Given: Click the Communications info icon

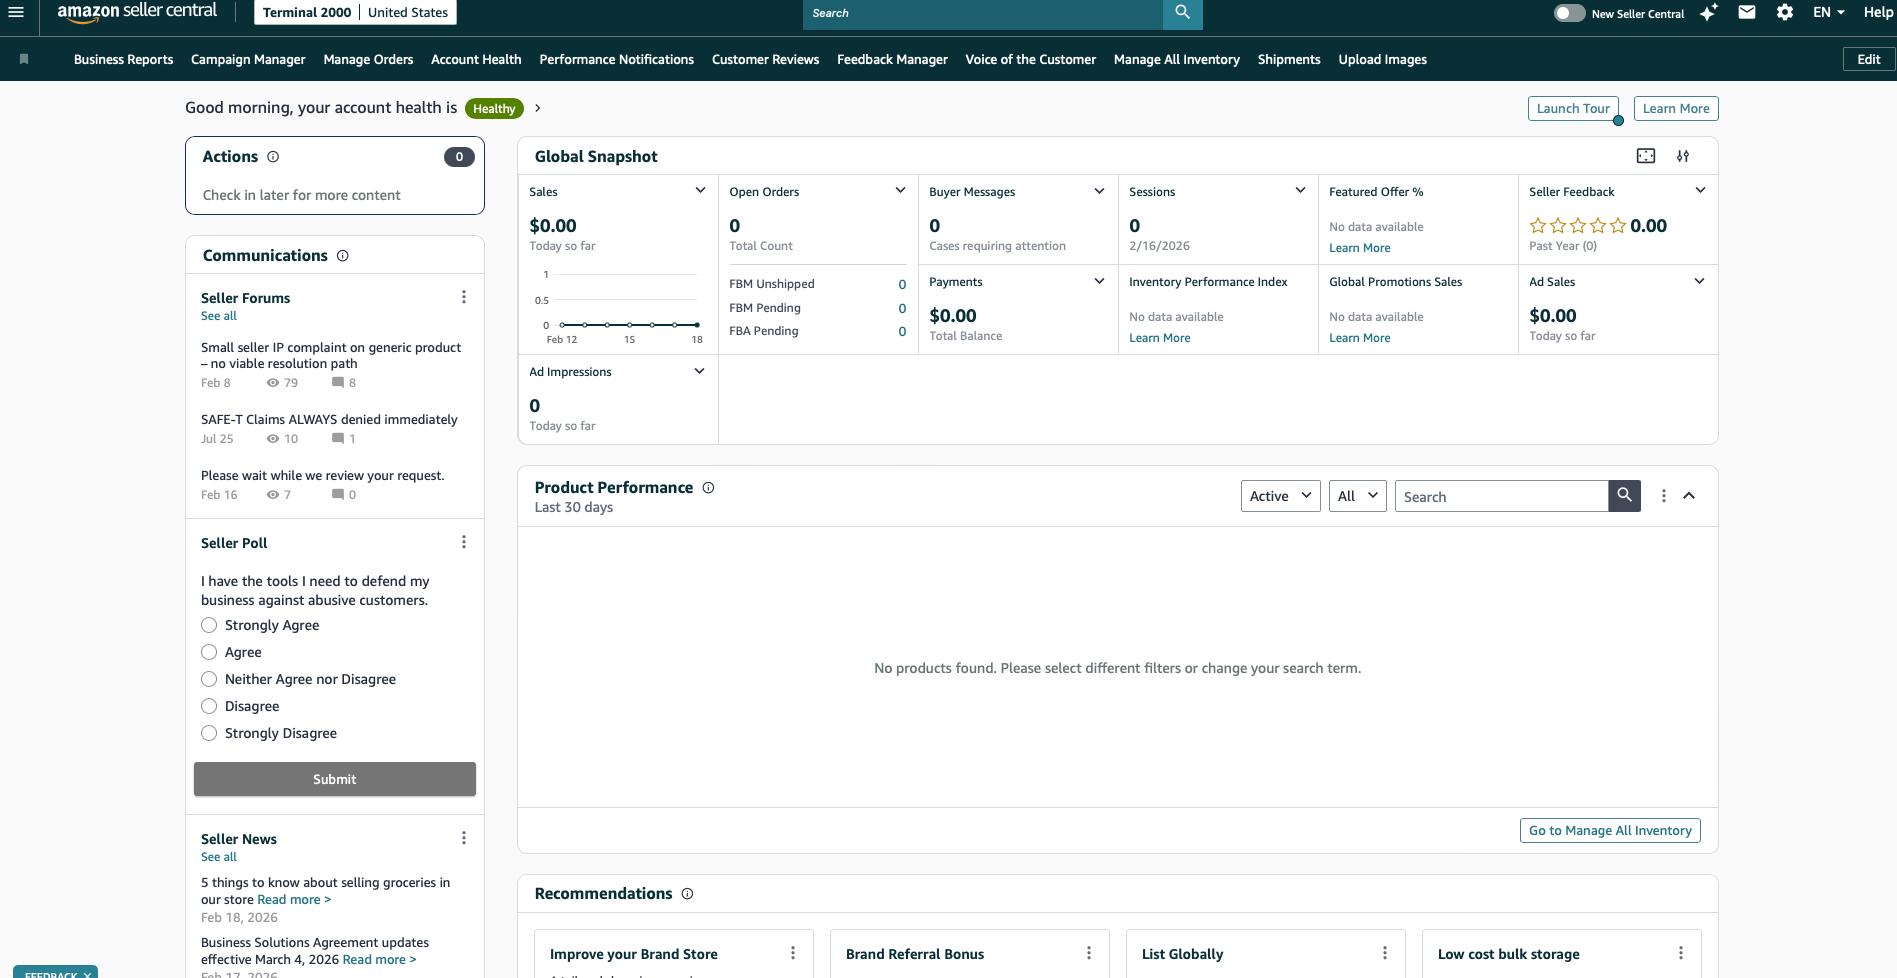Looking at the screenshot, I should click(x=343, y=256).
